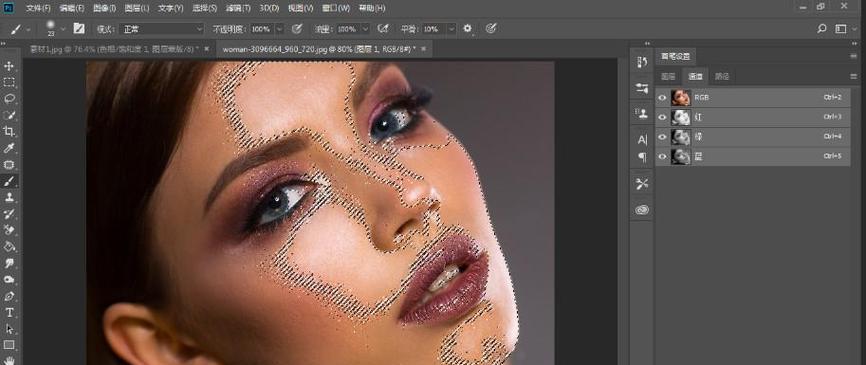Screen dimensions: 866x365
Task: Toggle the brush settings panel button
Action: pyautogui.click(x=79, y=29)
